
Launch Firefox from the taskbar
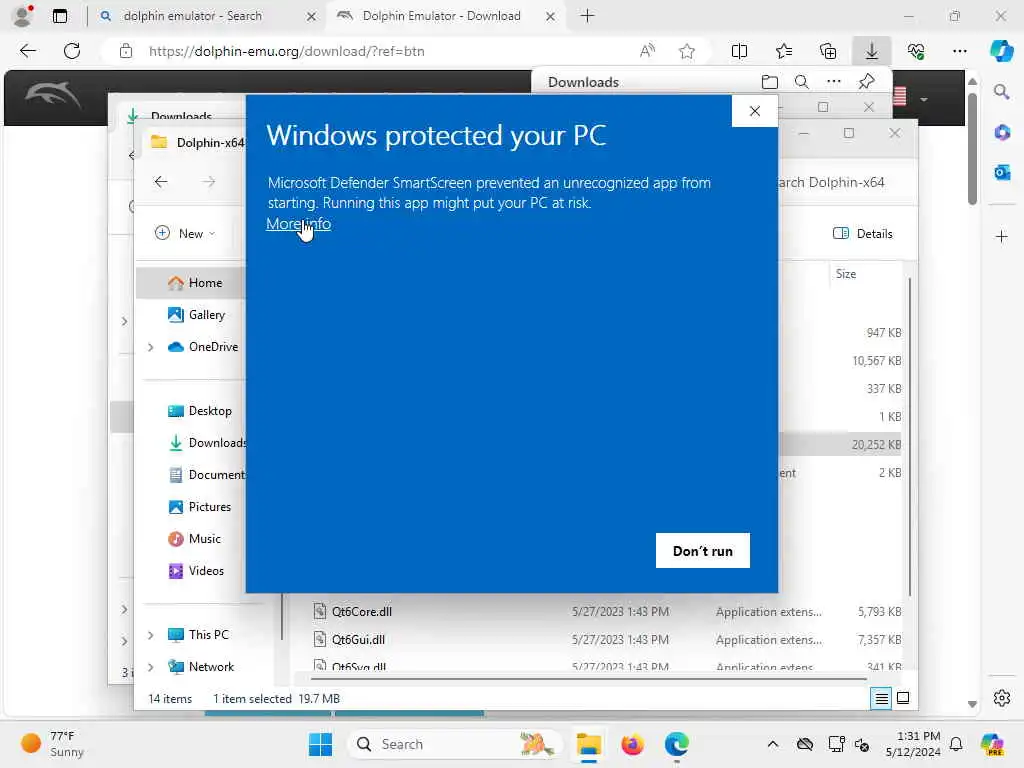[x=632, y=744]
